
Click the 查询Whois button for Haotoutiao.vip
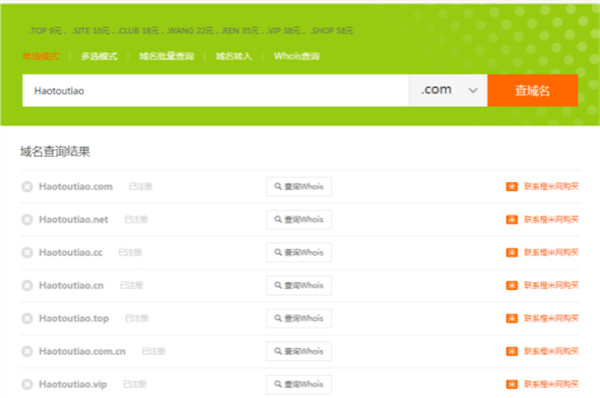(299, 384)
